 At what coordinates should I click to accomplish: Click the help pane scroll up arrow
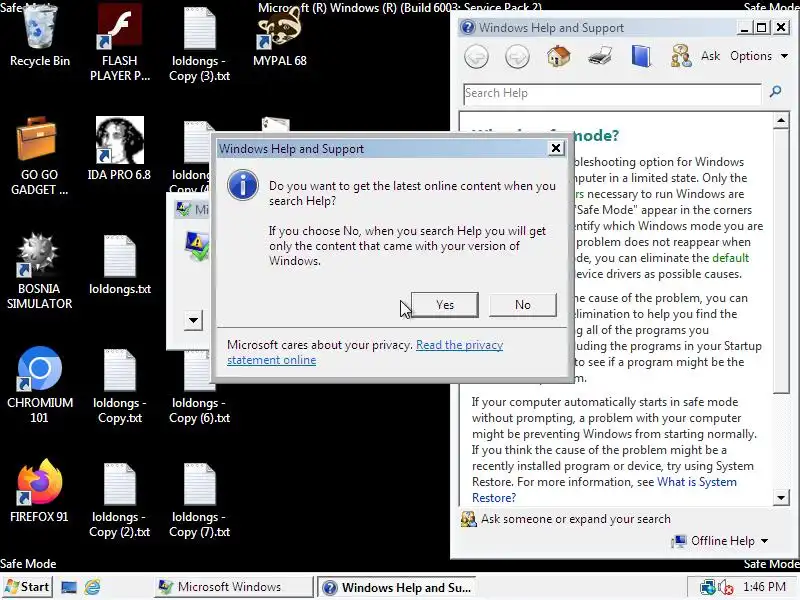[x=781, y=120]
